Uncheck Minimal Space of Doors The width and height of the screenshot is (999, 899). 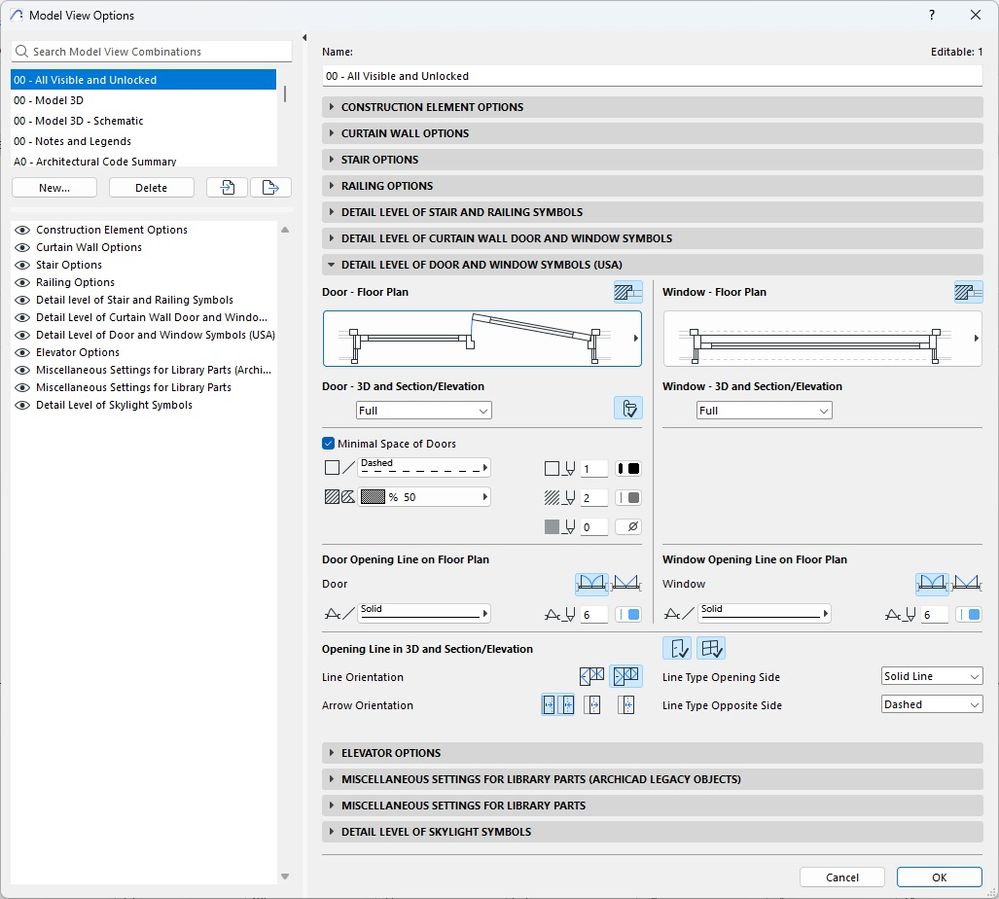click(x=329, y=444)
